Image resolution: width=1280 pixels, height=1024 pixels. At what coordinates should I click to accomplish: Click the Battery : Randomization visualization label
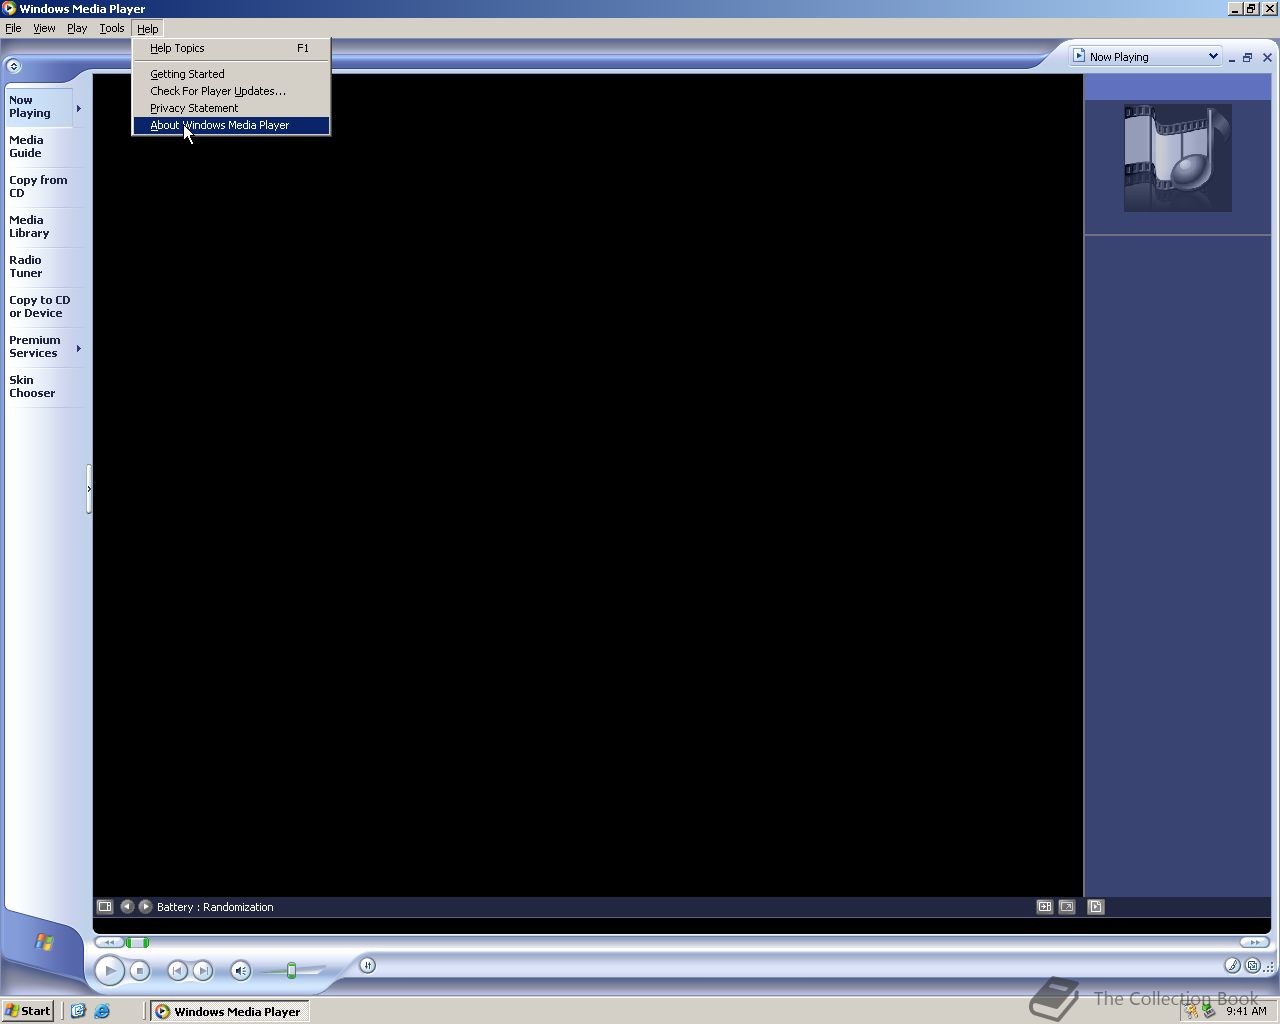(x=215, y=907)
